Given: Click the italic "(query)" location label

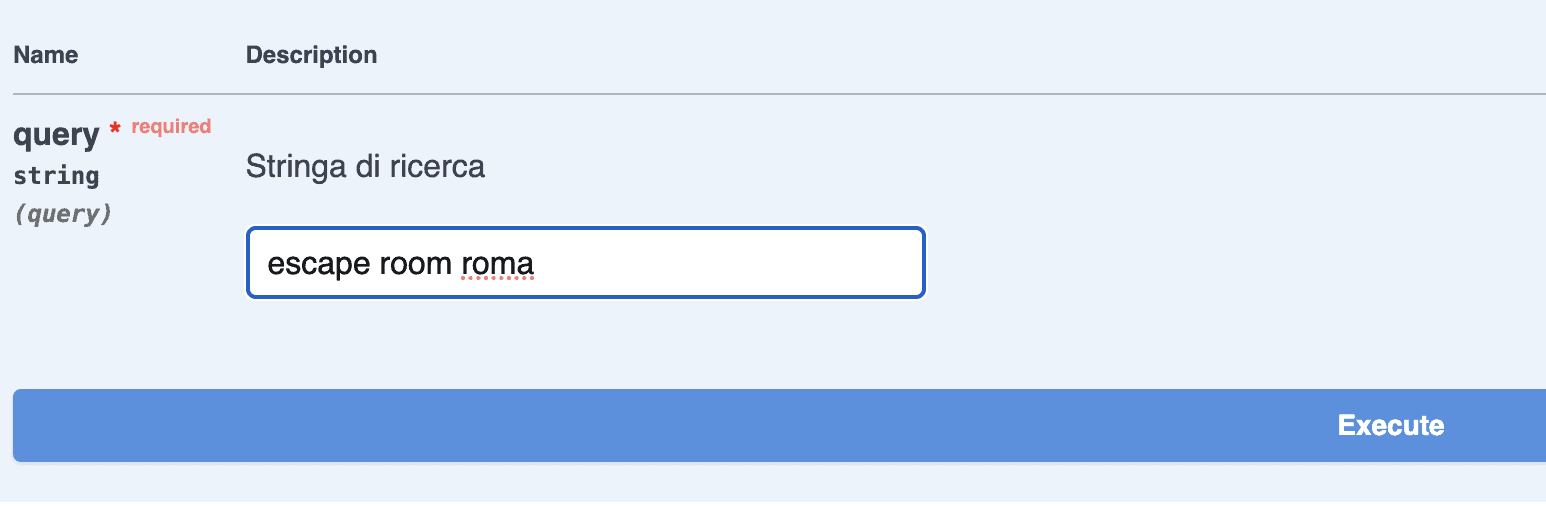Looking at the screenshot, I should click(x=62, y=214).
